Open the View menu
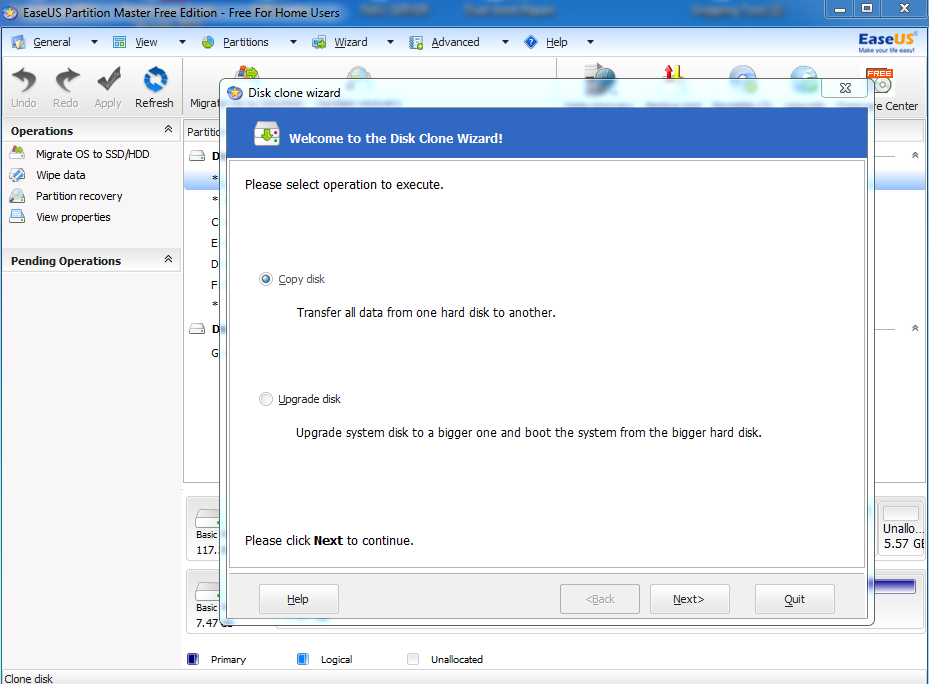The image size is (929, 684). point(146,42)
